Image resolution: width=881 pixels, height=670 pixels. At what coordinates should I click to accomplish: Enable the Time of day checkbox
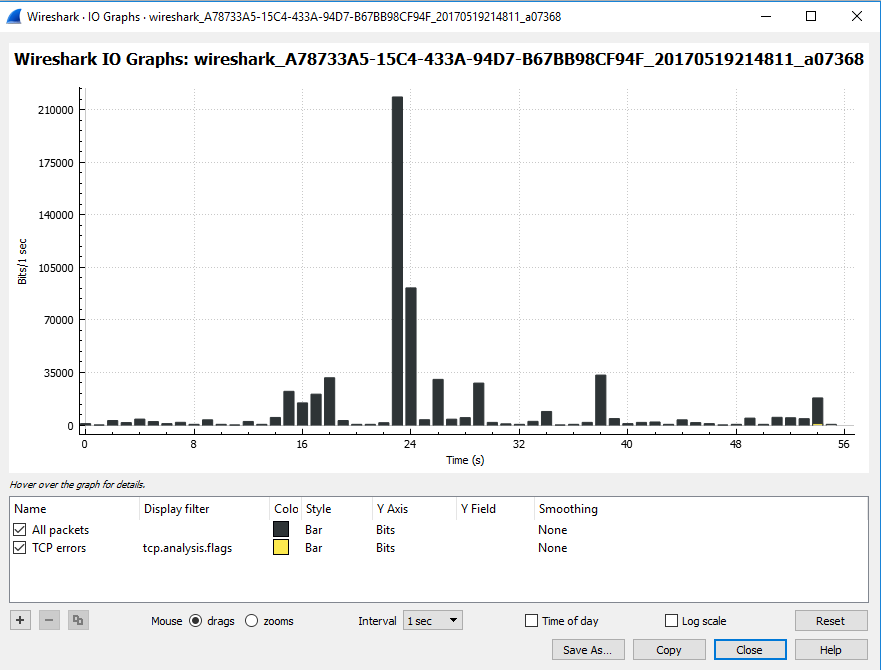pos(531,621)
